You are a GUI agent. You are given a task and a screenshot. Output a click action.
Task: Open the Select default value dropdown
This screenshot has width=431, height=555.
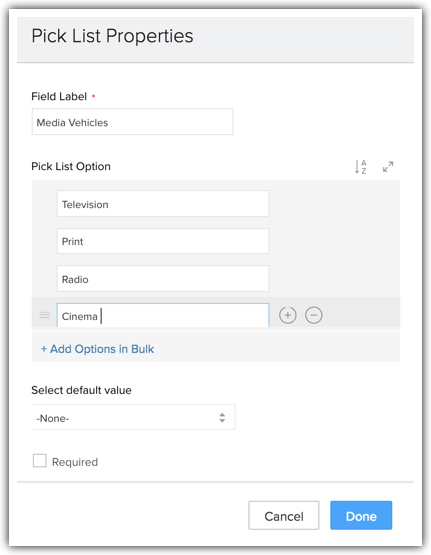133,418
